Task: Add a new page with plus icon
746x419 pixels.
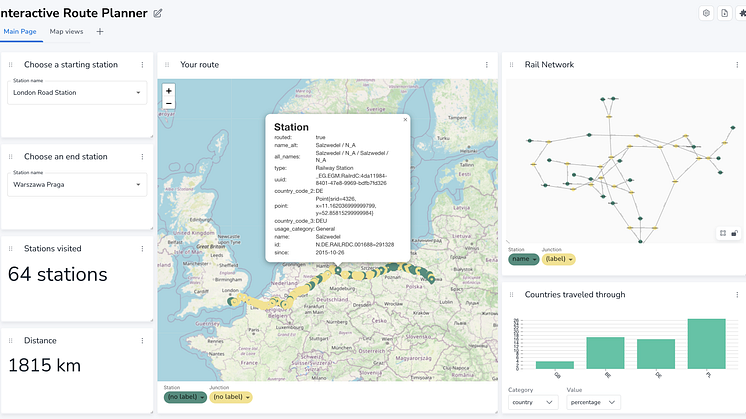Action: click(x=99, y=31)
